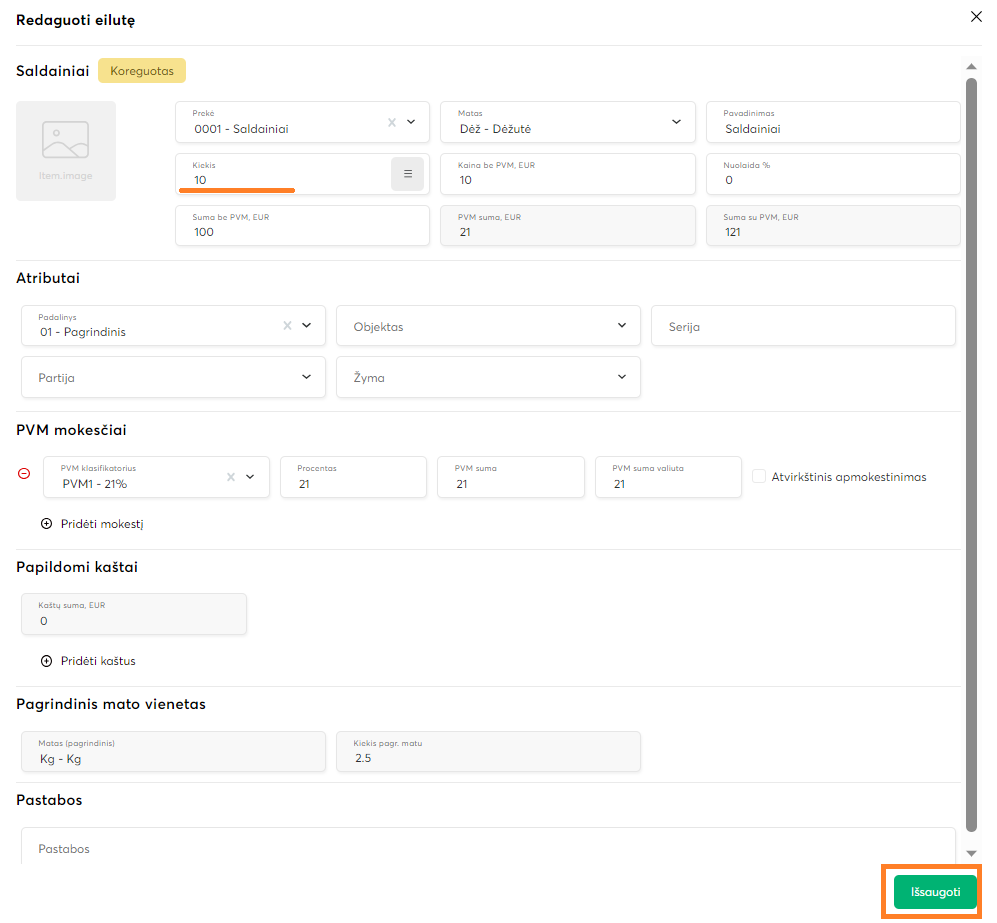
Task: Expand the Objektas dropdown
Action: pos(622,325)
